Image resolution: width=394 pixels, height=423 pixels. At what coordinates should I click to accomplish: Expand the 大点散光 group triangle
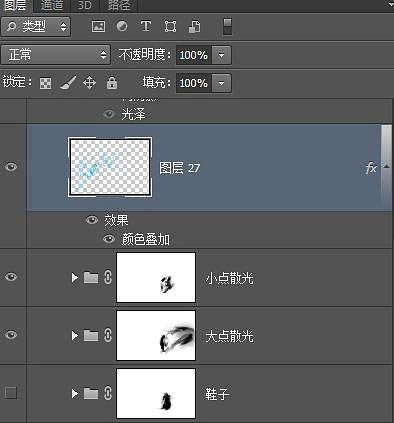(75, 335)
